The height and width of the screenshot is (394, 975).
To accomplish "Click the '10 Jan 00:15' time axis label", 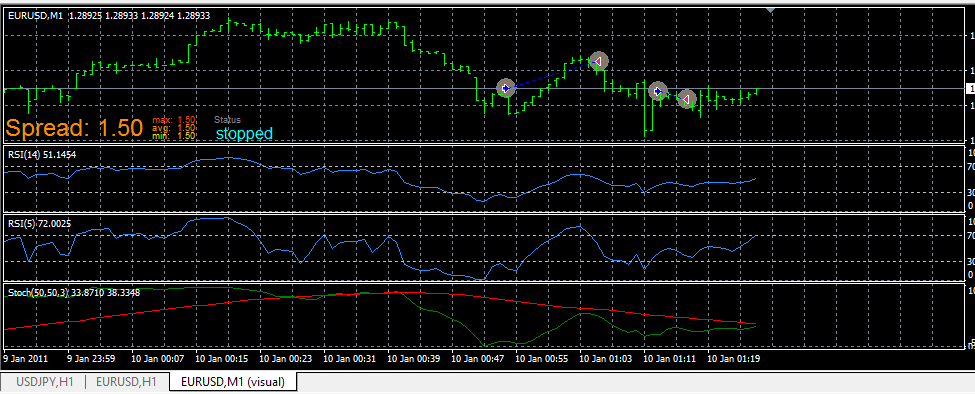I will (222, 359).
